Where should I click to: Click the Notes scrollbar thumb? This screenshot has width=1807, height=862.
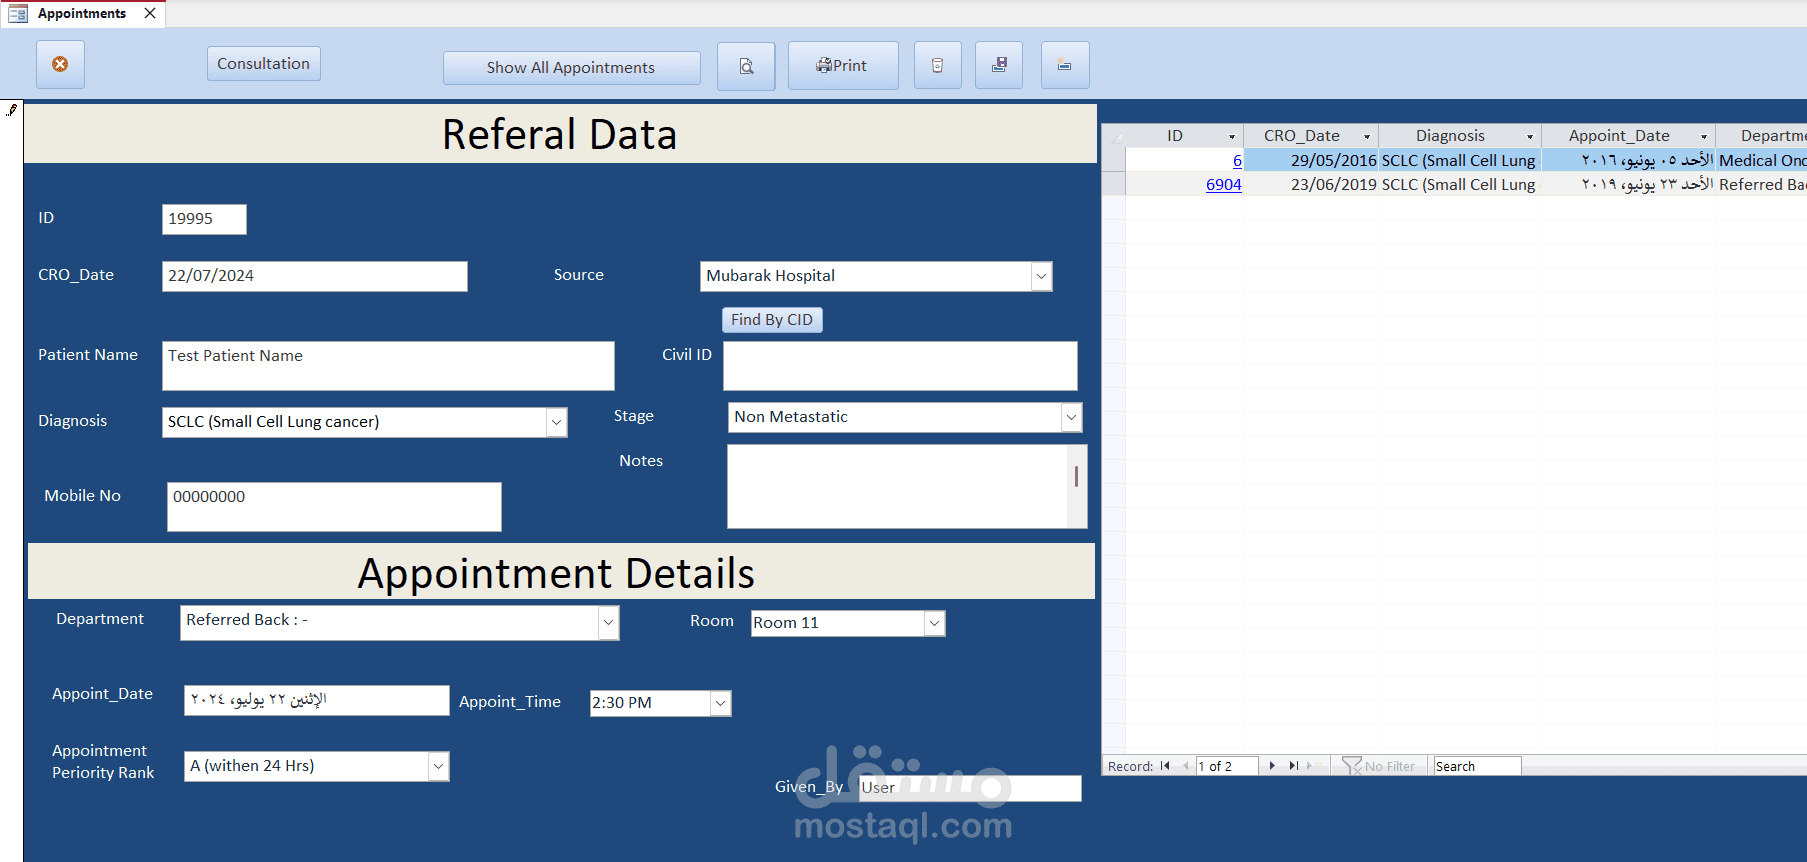coord(1076,476)
